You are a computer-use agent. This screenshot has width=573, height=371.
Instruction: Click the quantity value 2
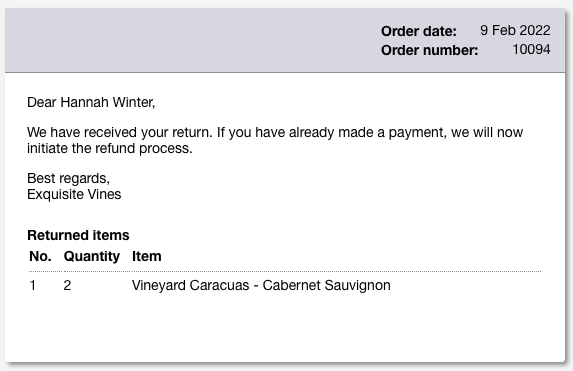point(67,285)
